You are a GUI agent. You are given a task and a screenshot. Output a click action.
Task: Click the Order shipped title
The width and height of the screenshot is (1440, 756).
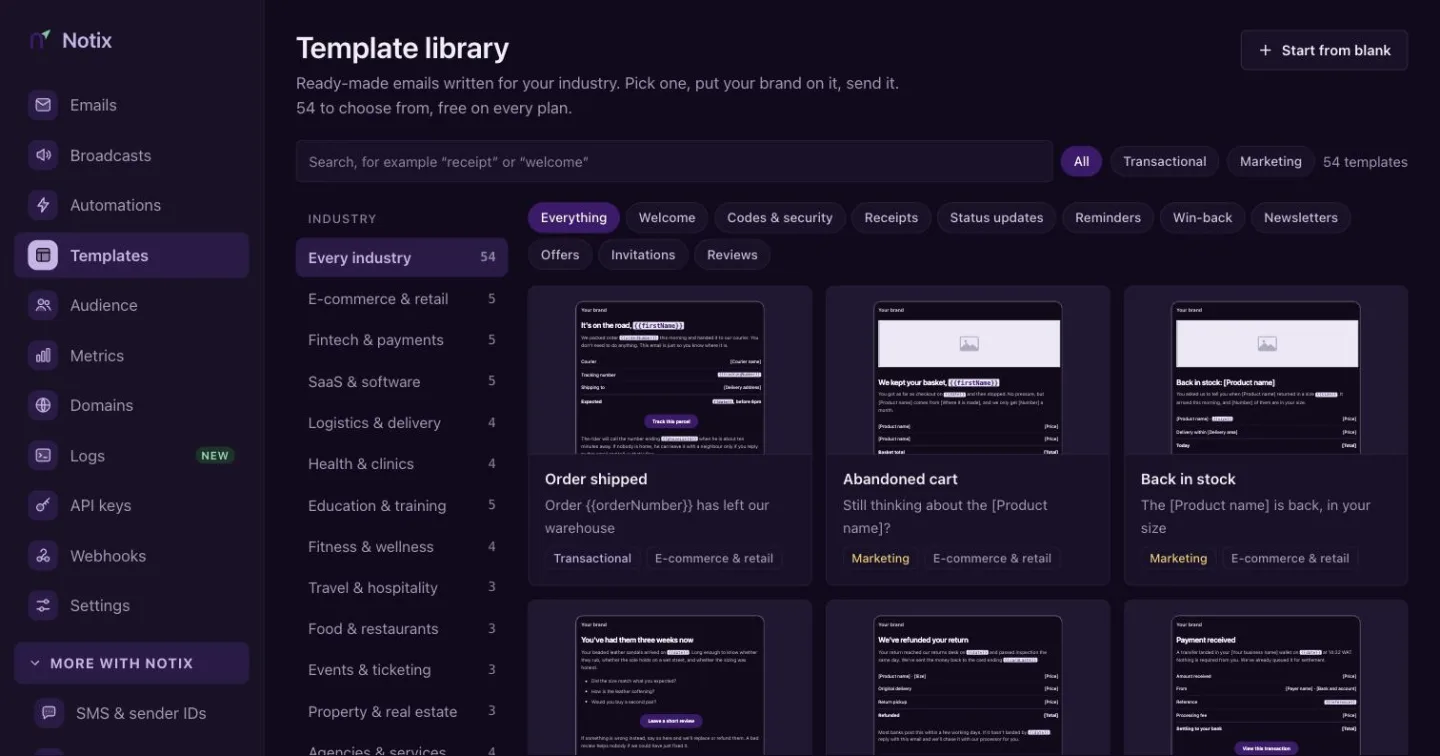tap(596, 479)
